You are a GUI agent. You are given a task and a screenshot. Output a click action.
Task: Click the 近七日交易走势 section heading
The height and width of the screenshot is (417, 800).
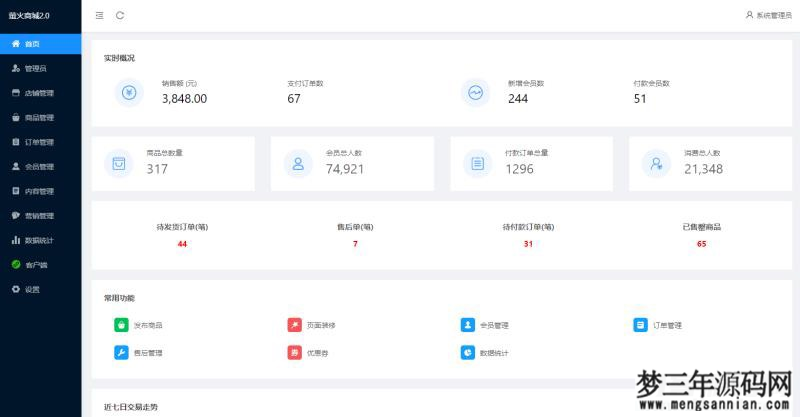pos(131,407)
